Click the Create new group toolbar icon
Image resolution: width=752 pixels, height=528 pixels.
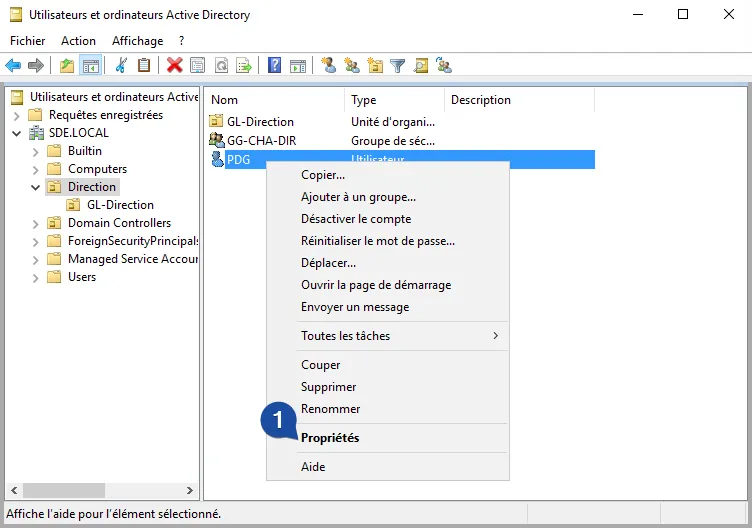click(351, 66)
